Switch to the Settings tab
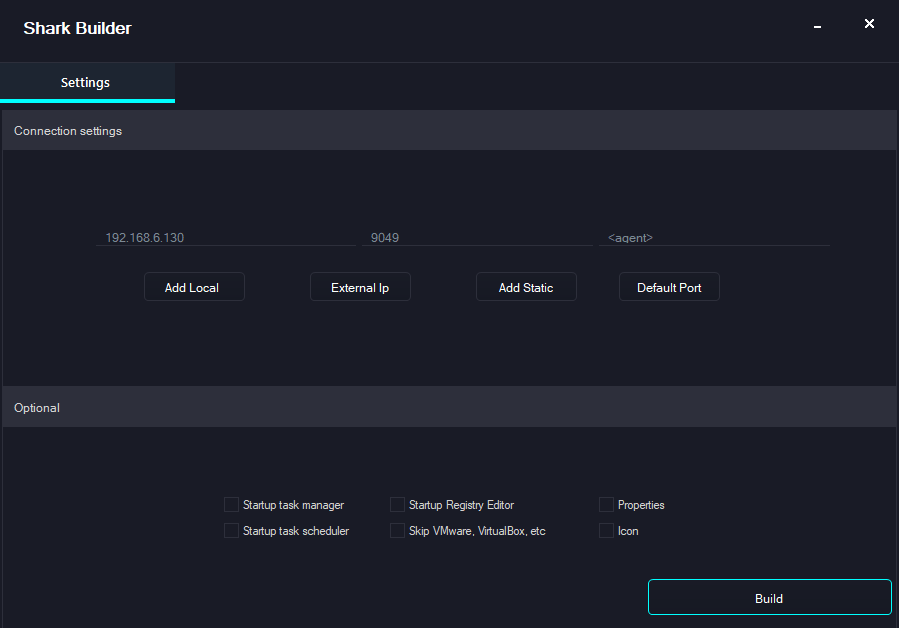This screenshot has height=628, width=899. pos(85,82)
